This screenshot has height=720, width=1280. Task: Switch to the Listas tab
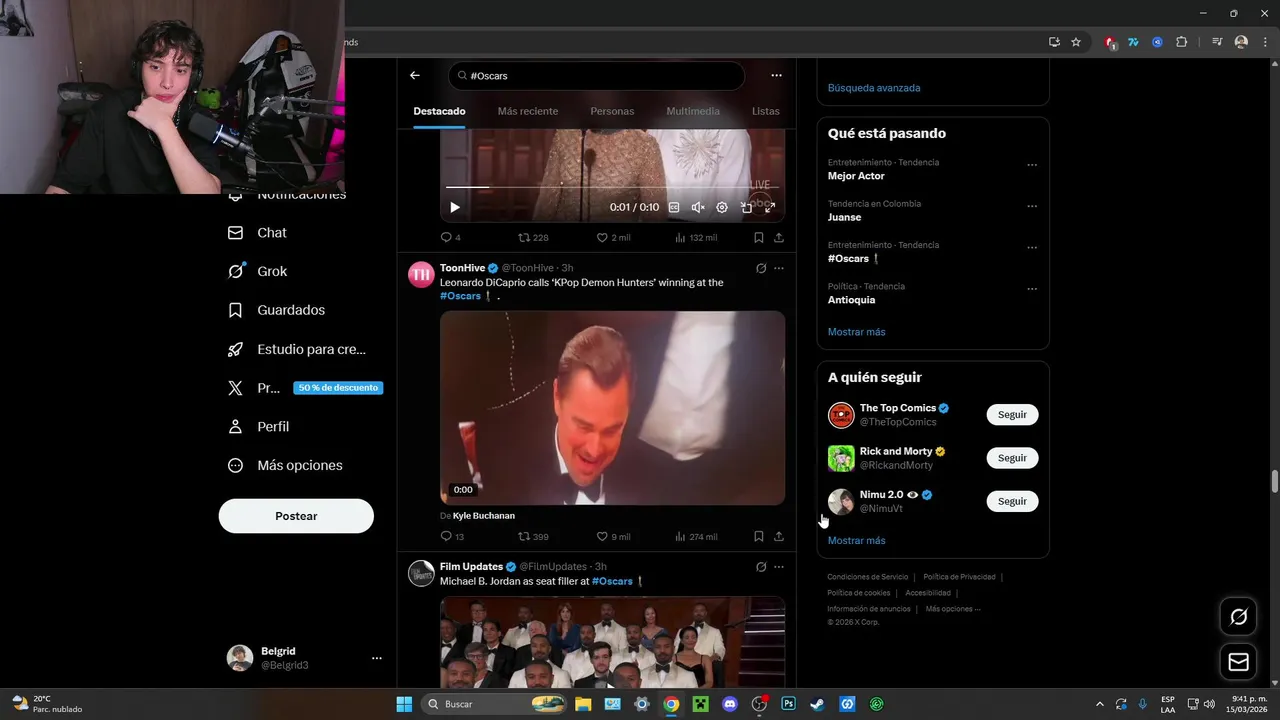(766, 111)
